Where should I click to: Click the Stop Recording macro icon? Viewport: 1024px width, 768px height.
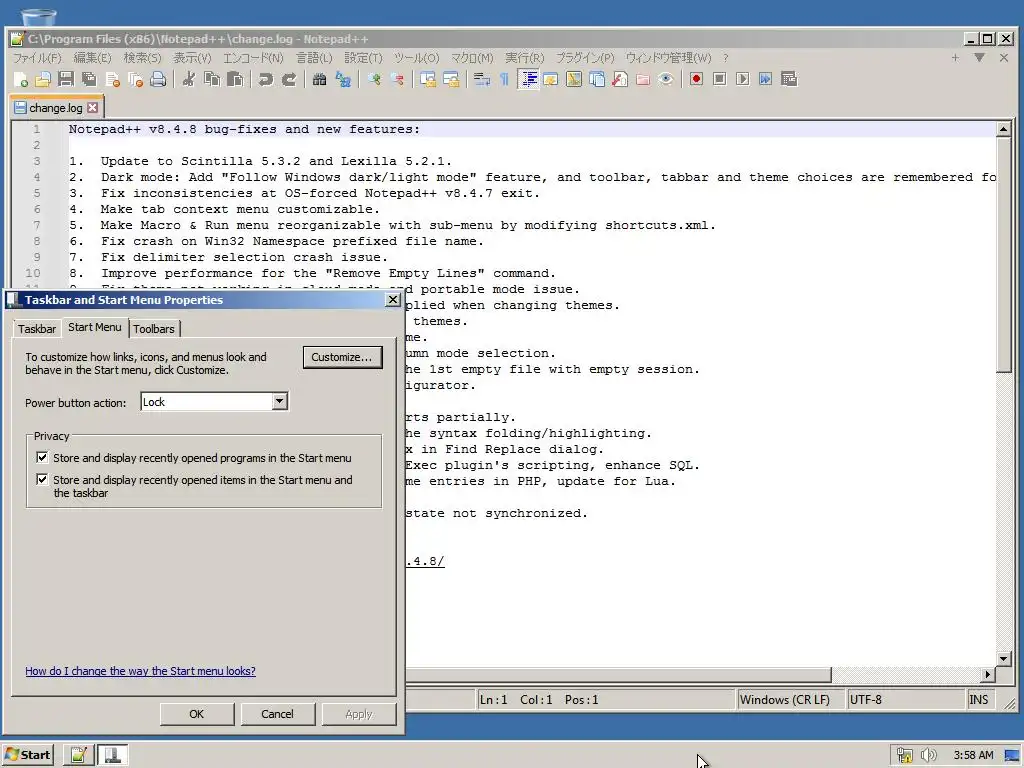tap(720, 80)
